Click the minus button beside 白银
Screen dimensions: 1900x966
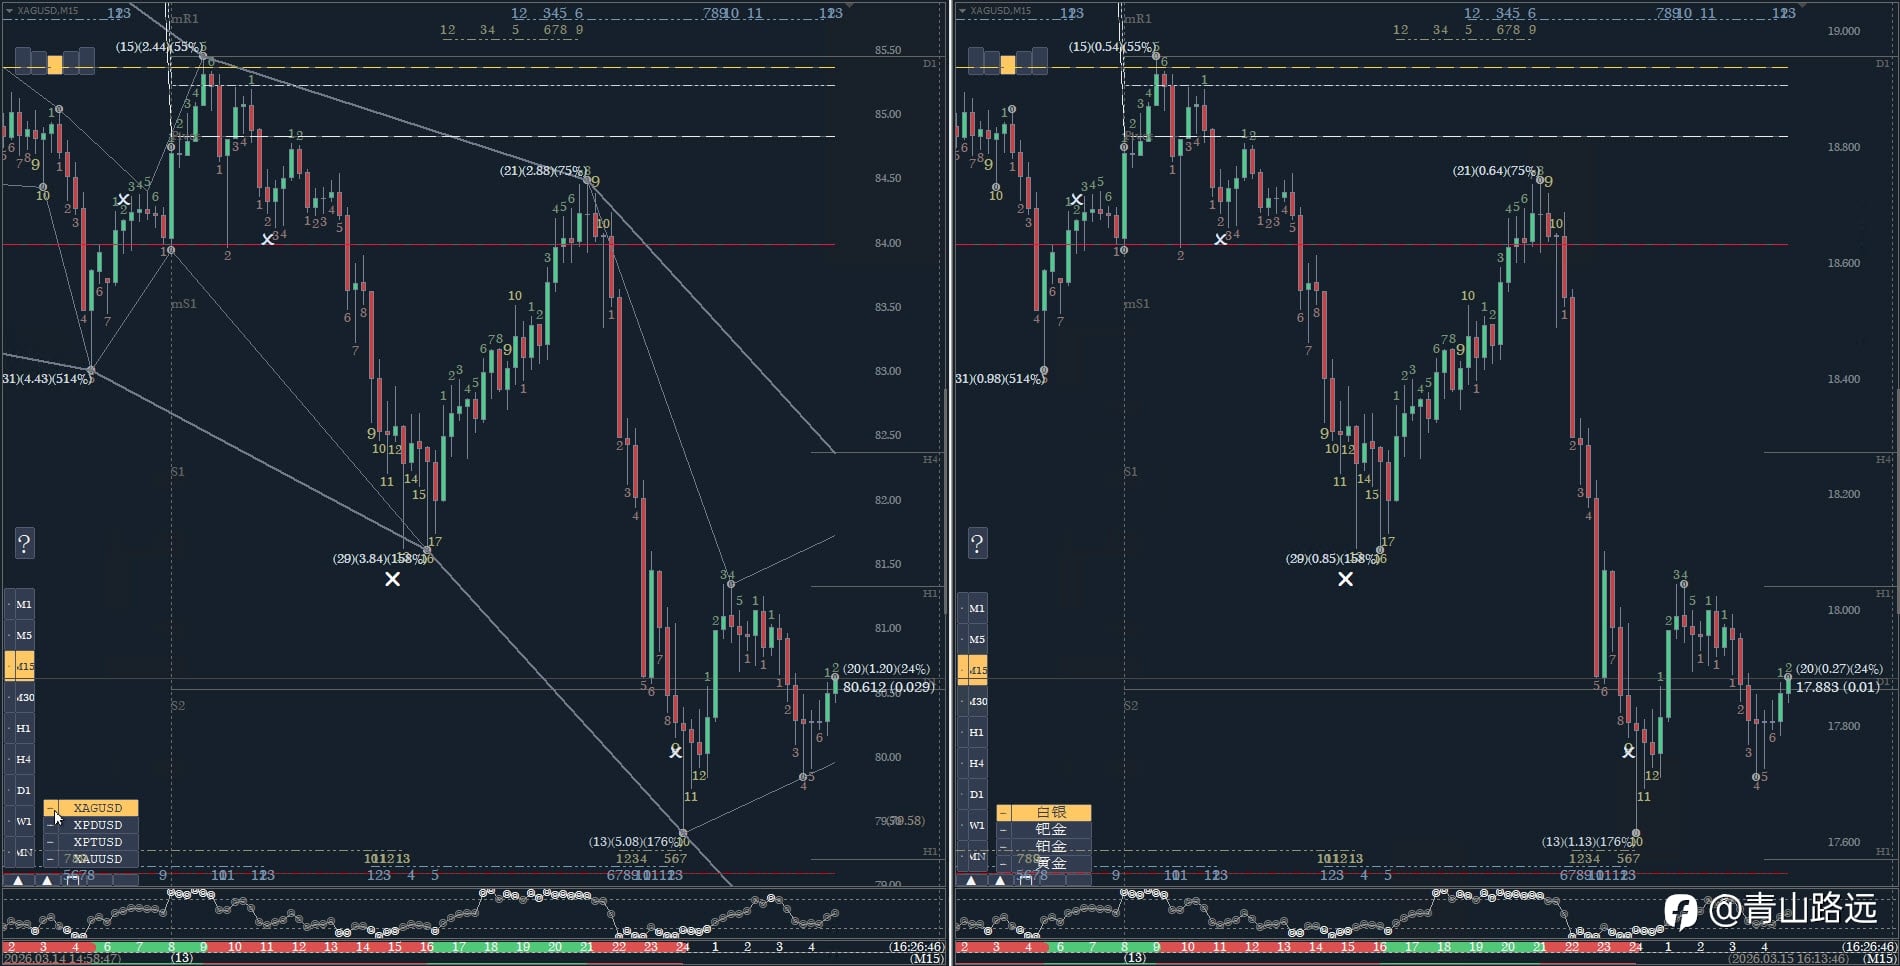[1003, 813]
